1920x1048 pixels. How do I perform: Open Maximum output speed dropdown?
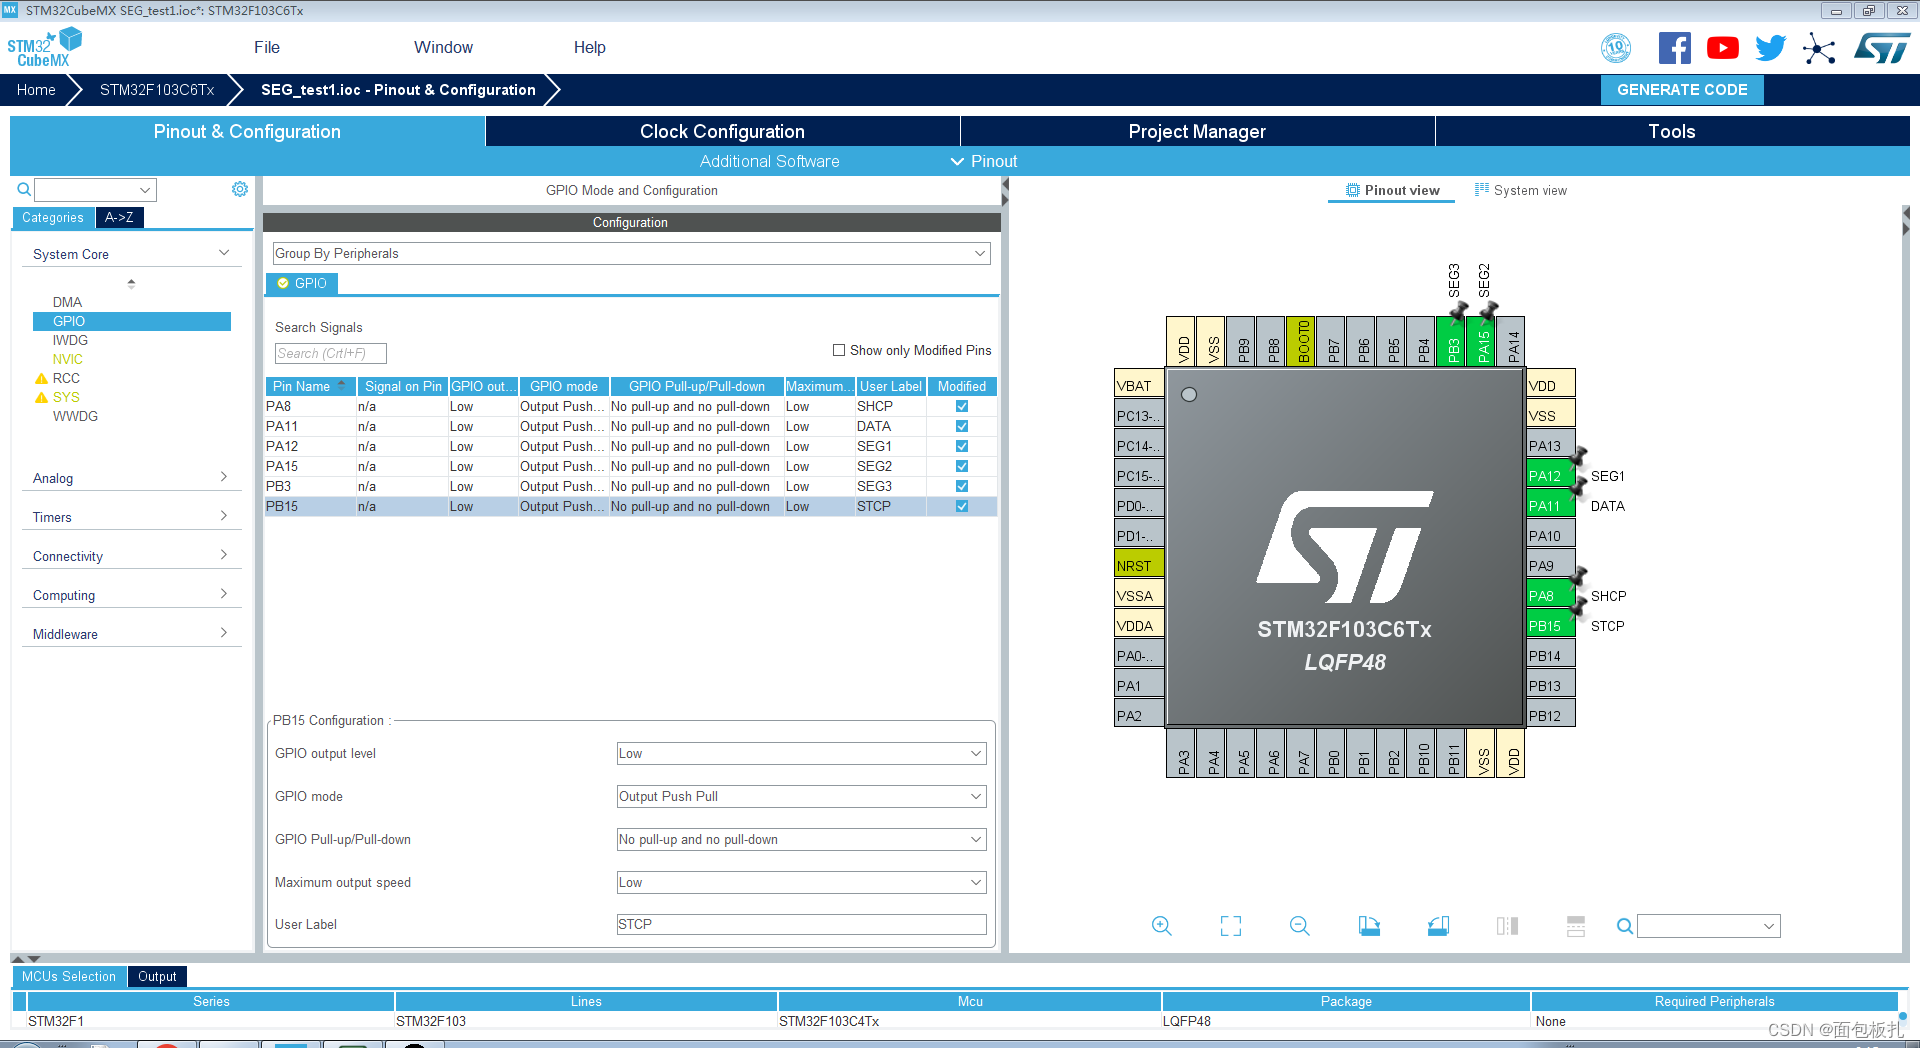[802, 882]
